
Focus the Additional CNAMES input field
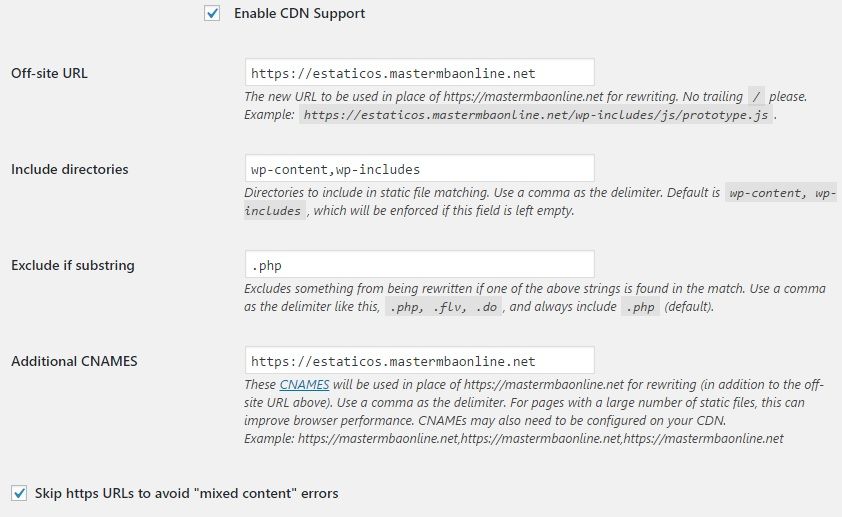click(x=419, y=361)
